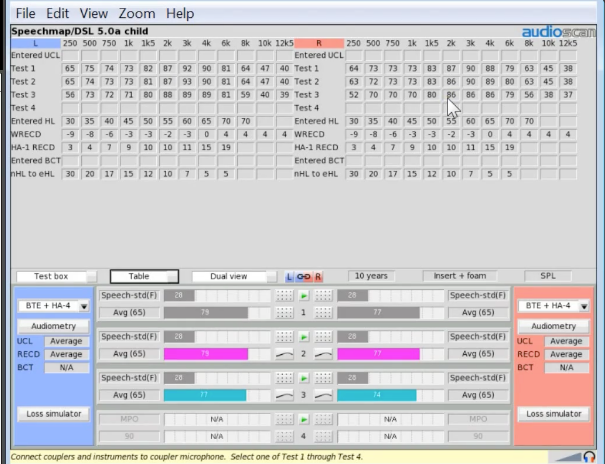The width and height of the screenshot is (605, 464).
Task: Click Test 4 right dotted grid icon
Action: point(323,419)
